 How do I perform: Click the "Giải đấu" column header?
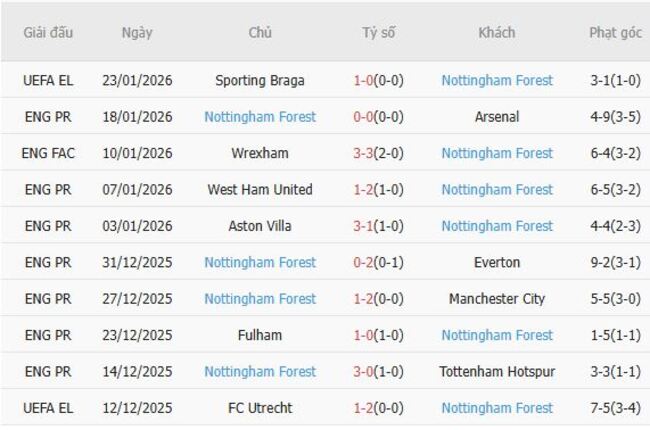pyautogui.click(x=48, y=33)
